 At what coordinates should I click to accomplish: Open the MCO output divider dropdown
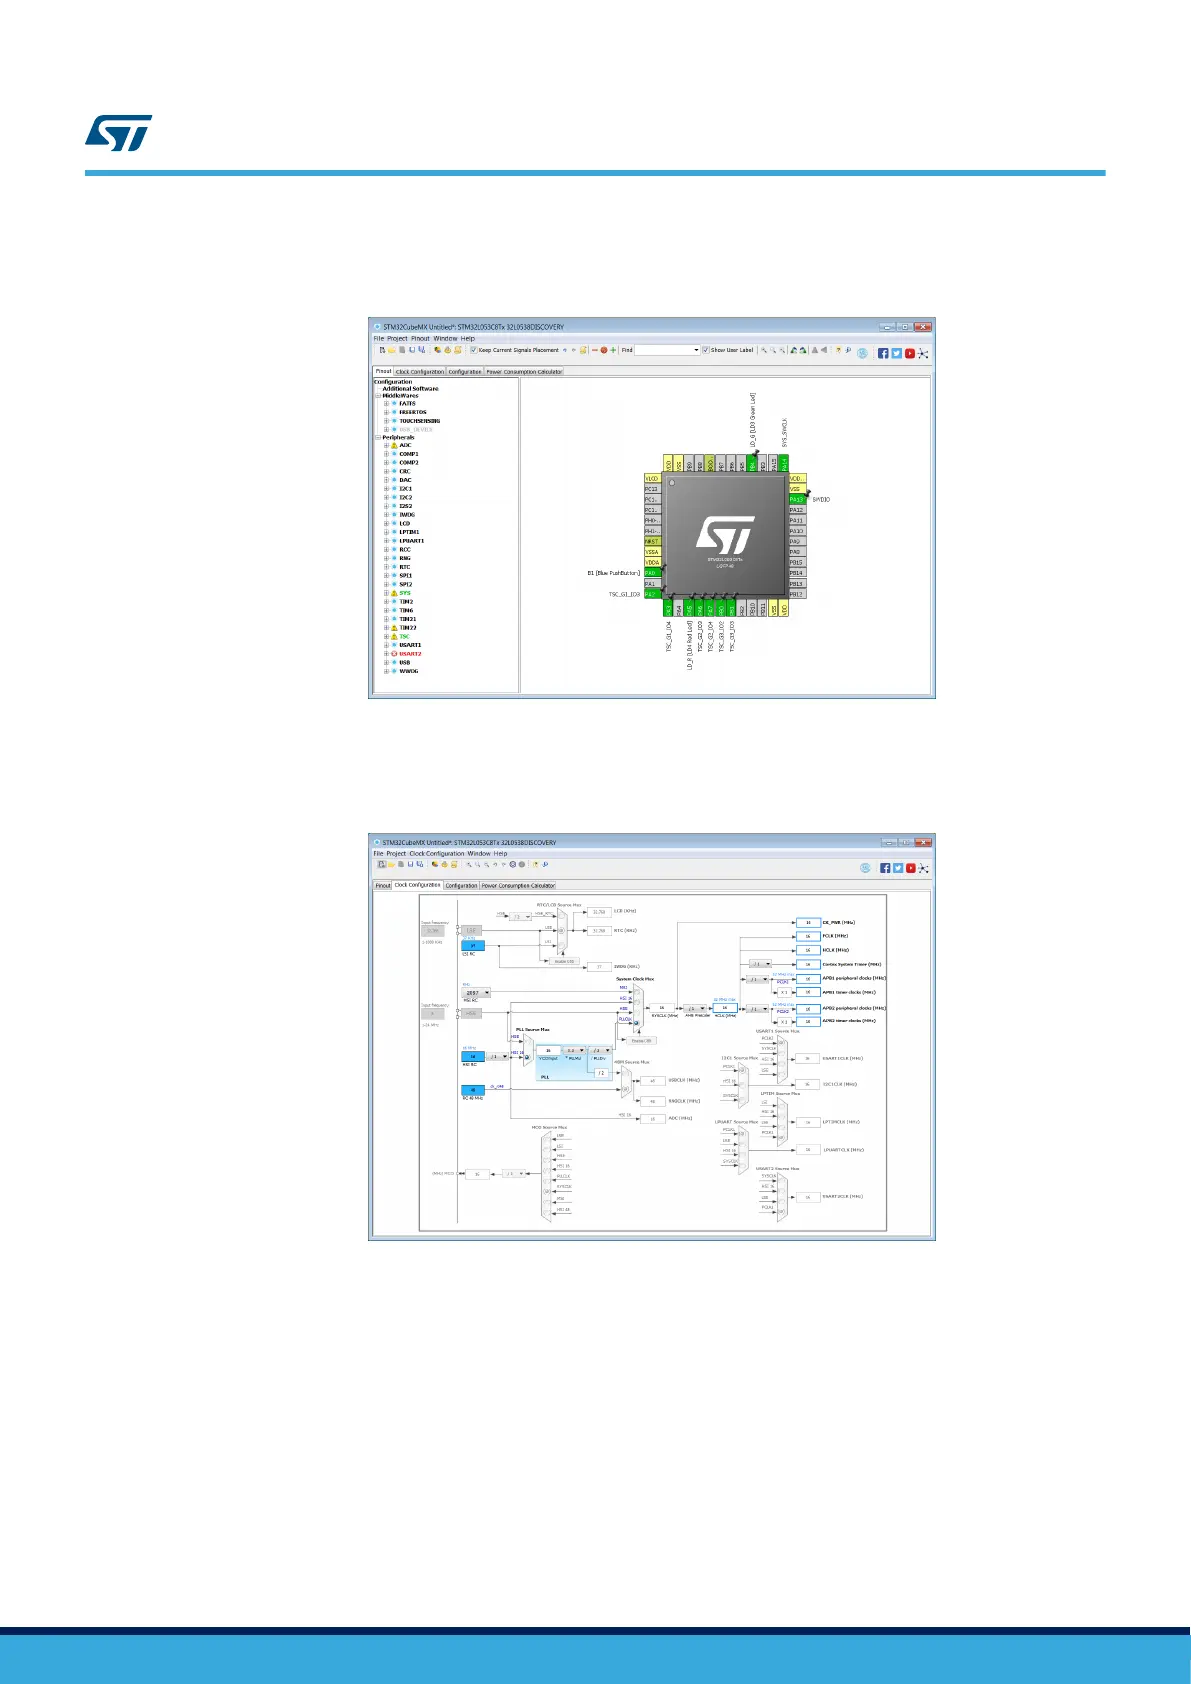pyautogui.click(x=514, y=1174)
